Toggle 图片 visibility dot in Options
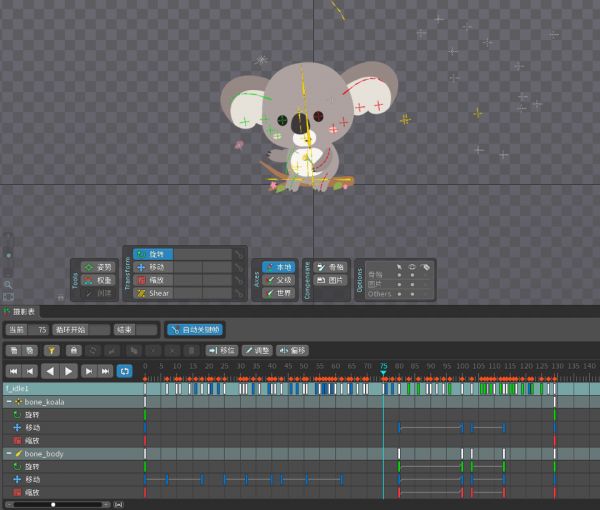The image size is (600, 510). point(412,284)
